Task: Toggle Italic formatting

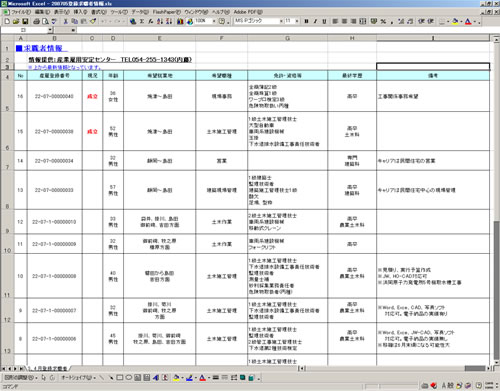Action: 315,21
